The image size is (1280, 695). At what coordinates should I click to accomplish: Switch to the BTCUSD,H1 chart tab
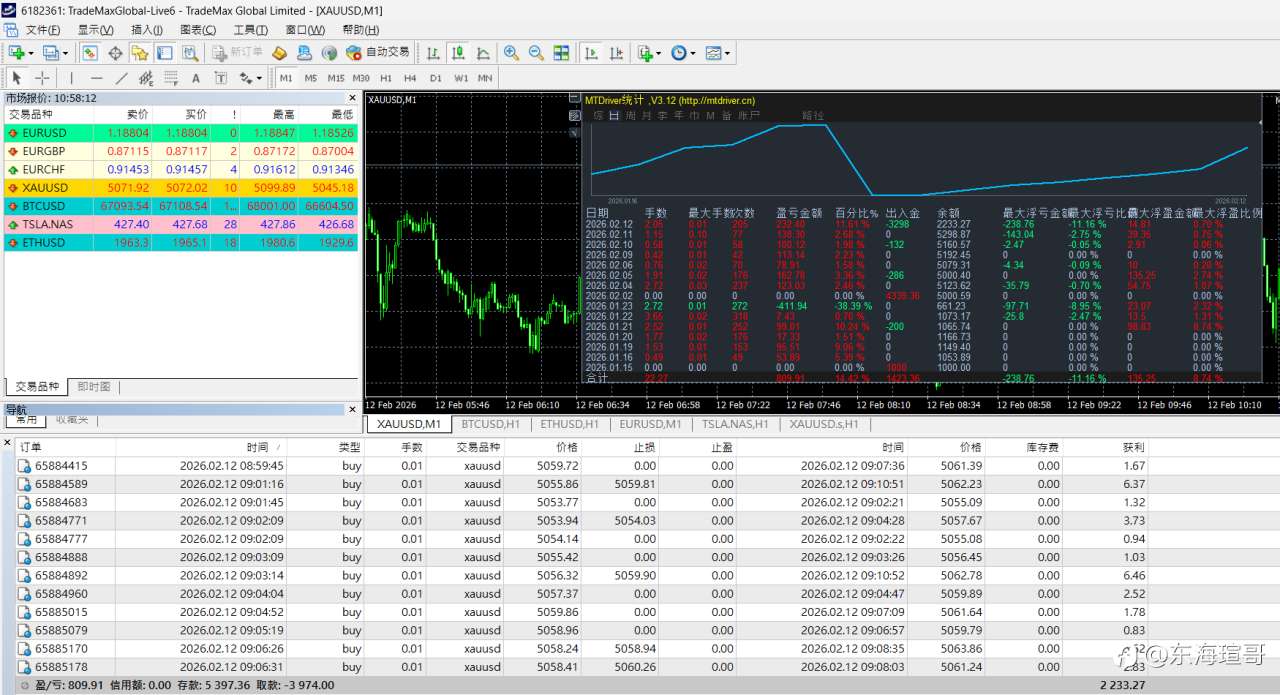click(490, 424)
